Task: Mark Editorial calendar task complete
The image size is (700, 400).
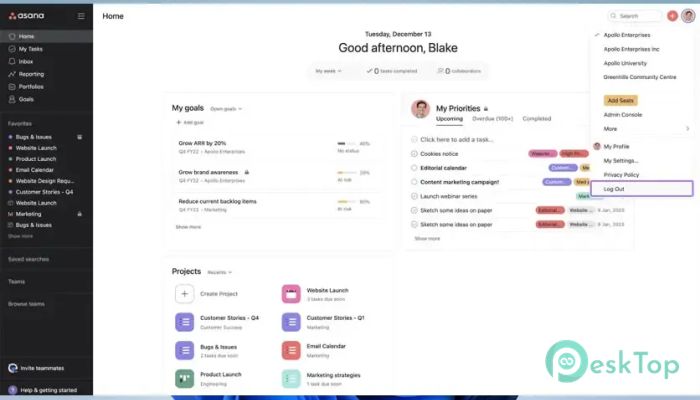Action: coord(414,168)
